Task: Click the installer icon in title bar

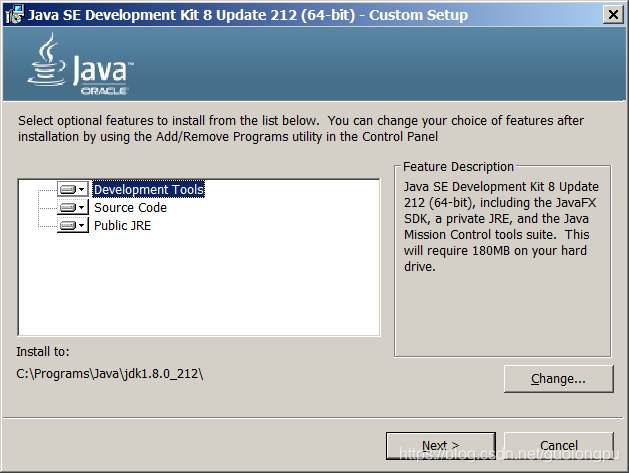Action: (x=14, y=15)
